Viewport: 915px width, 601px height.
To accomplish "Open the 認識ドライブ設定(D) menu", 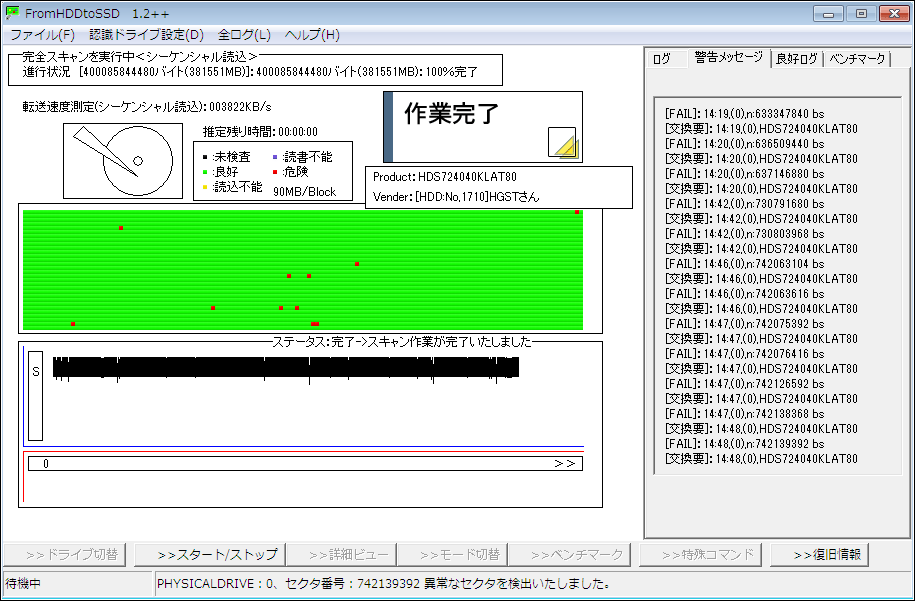I will 146,35.
